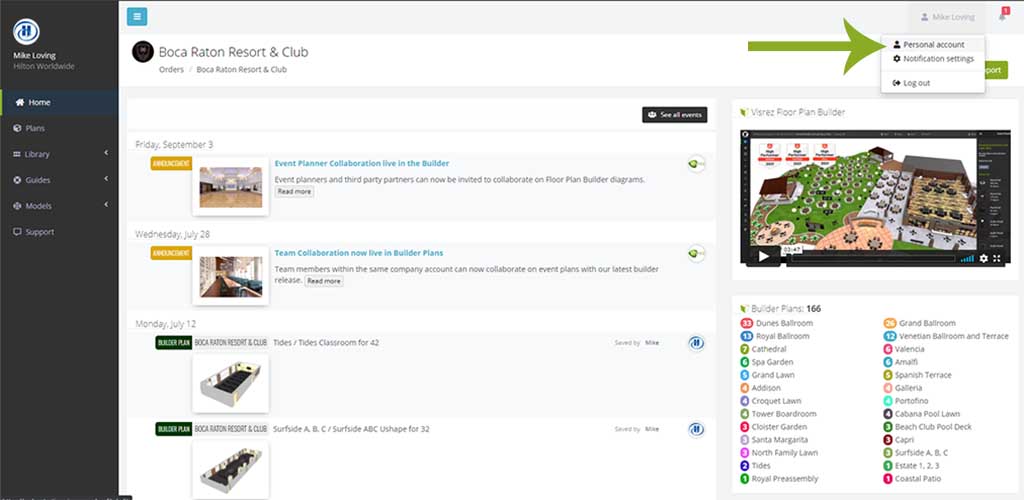The image size is (1024, 500).
Task: Read more about Event Planner Collaboration
Action: coord(295,191)
